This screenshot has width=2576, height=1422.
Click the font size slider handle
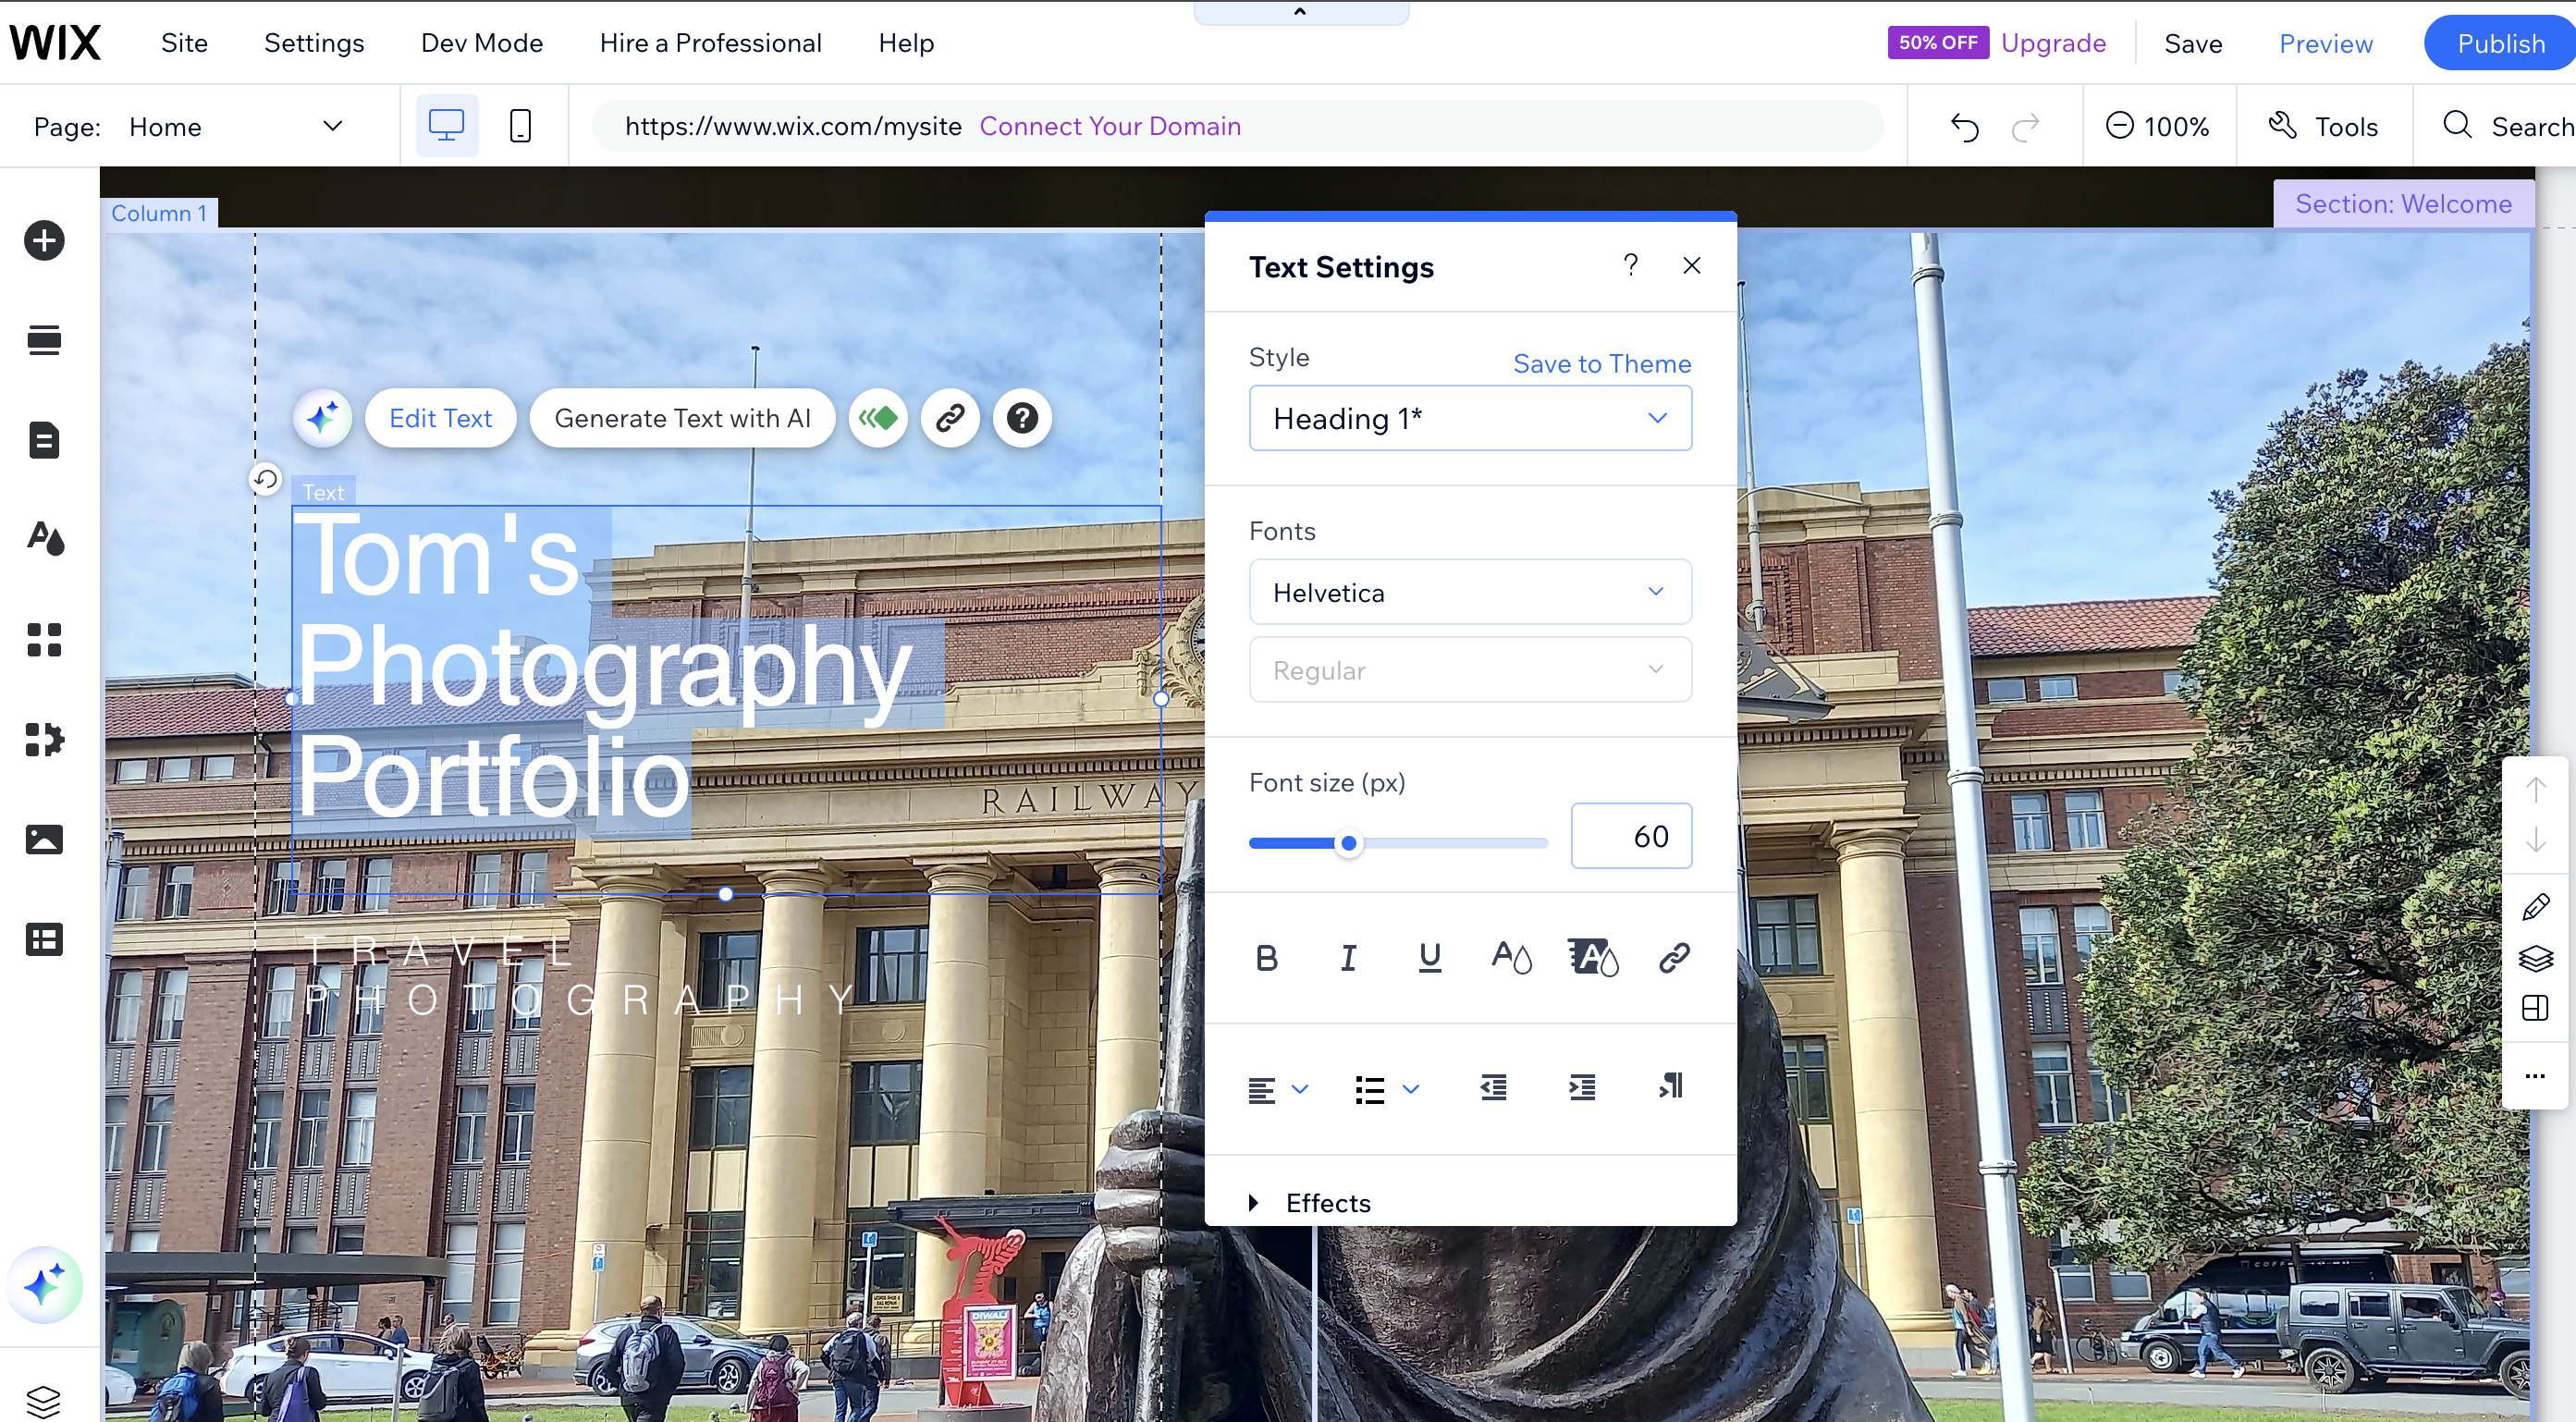pos(1349,843)
